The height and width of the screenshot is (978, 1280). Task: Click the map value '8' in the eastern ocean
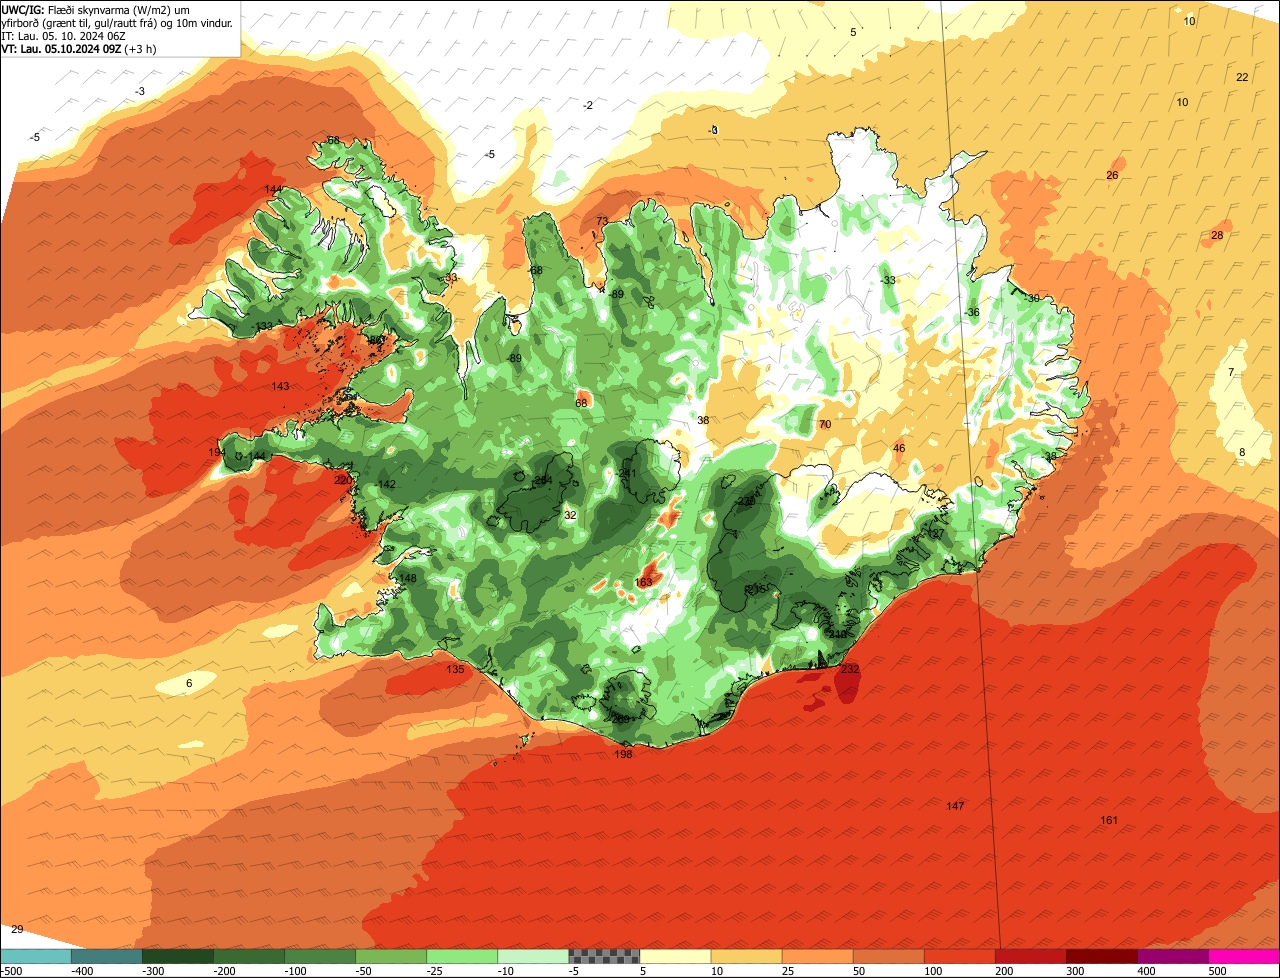pos(1243,452)
